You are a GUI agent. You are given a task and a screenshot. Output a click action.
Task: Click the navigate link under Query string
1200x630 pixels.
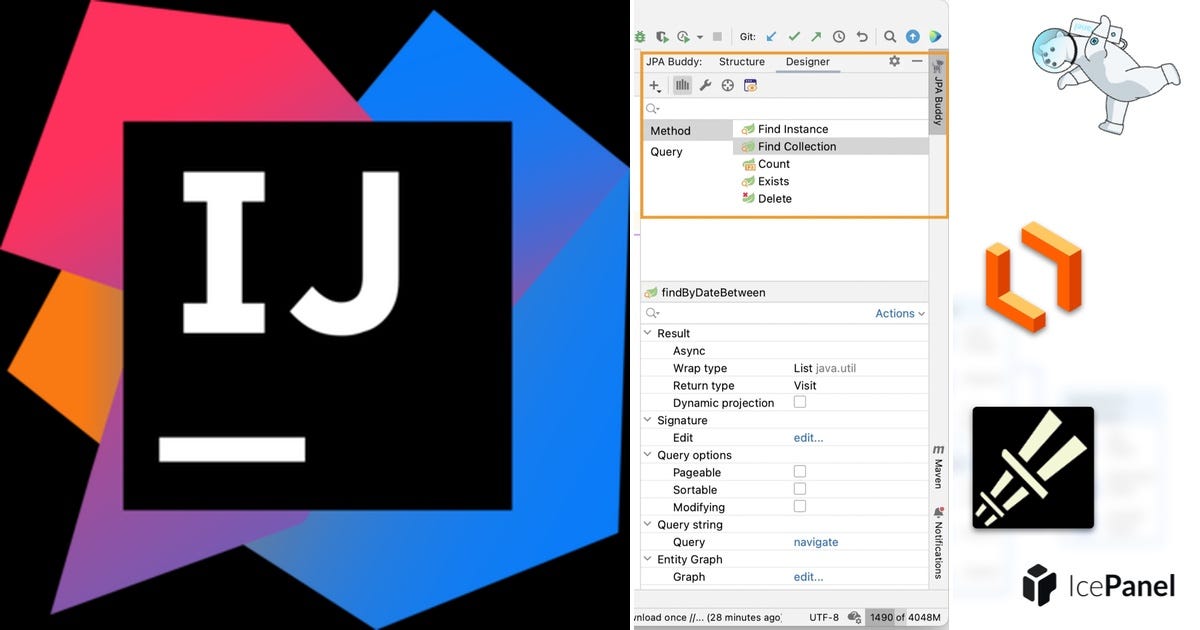point(815,541)
